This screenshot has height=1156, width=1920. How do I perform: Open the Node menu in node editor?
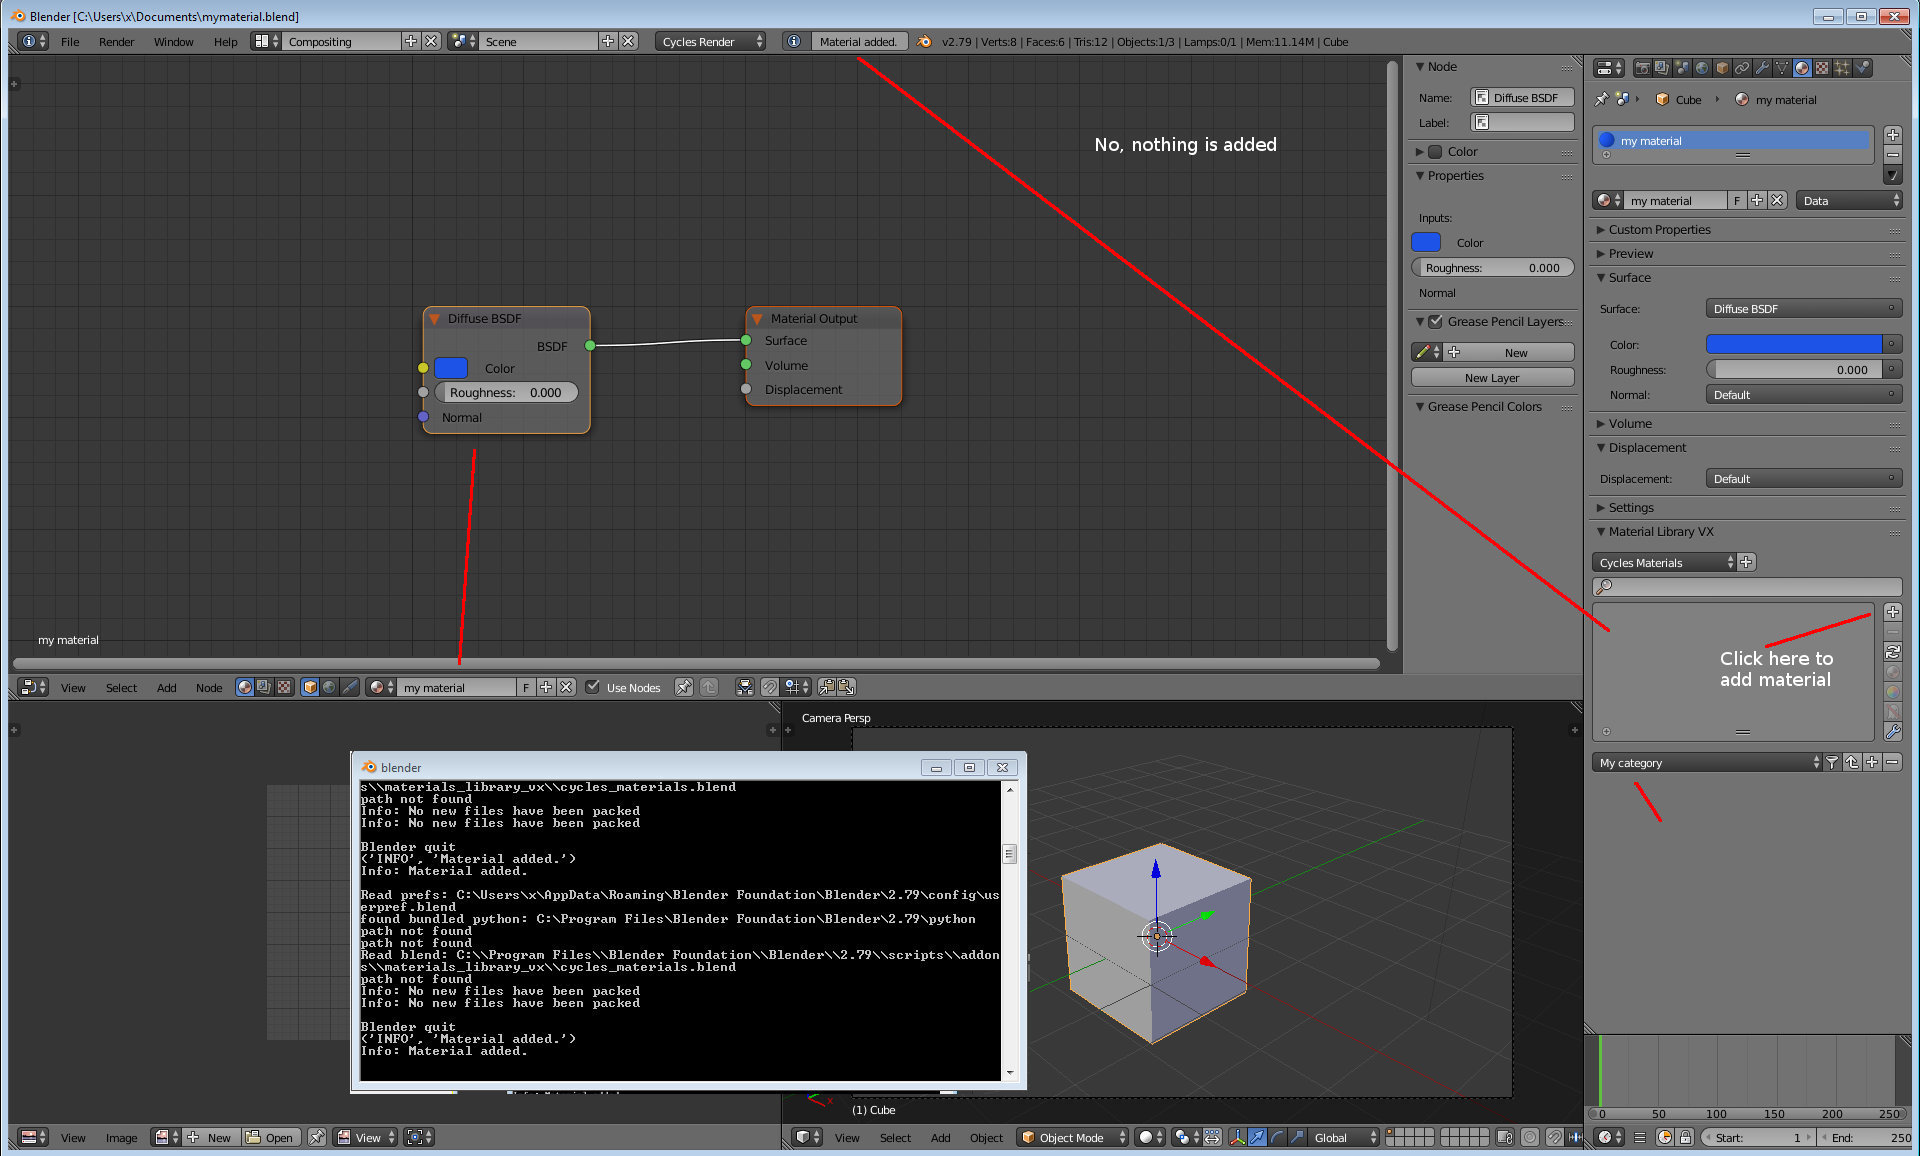click(x=209, y=687)
